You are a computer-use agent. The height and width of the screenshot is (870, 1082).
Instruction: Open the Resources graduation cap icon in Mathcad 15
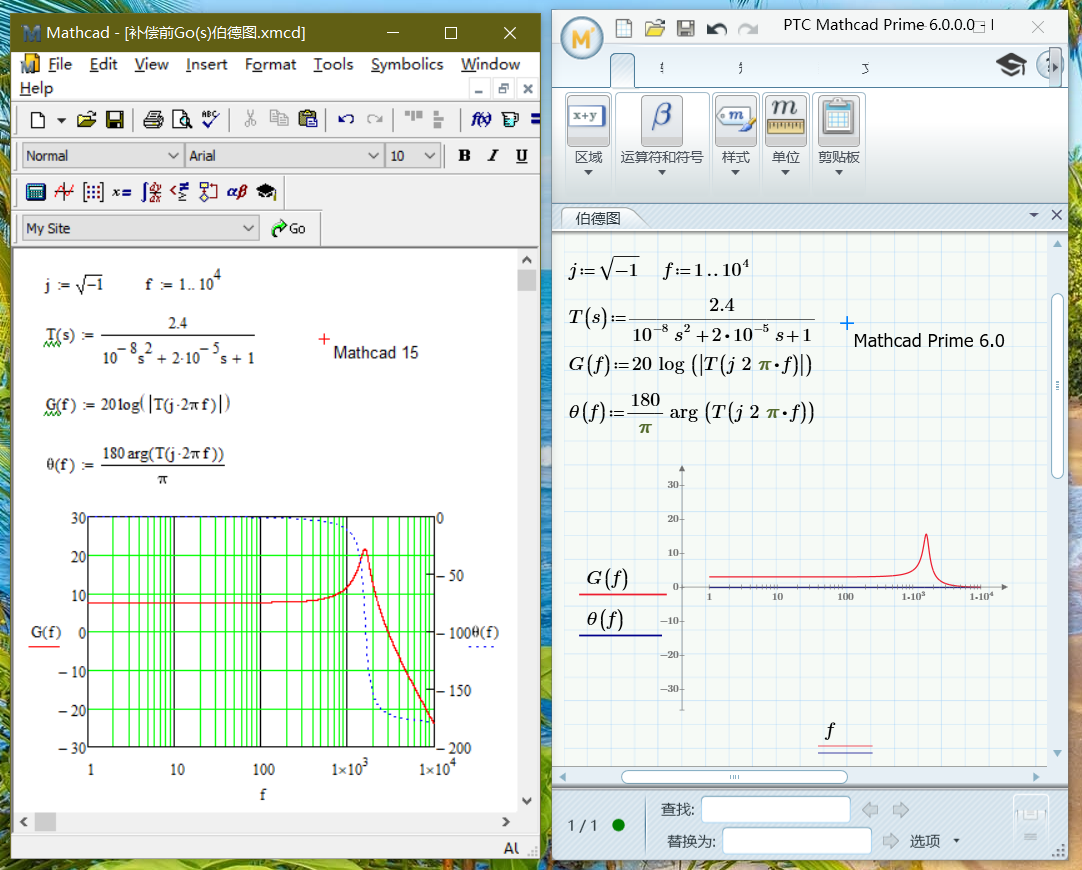tap(266, 192)
